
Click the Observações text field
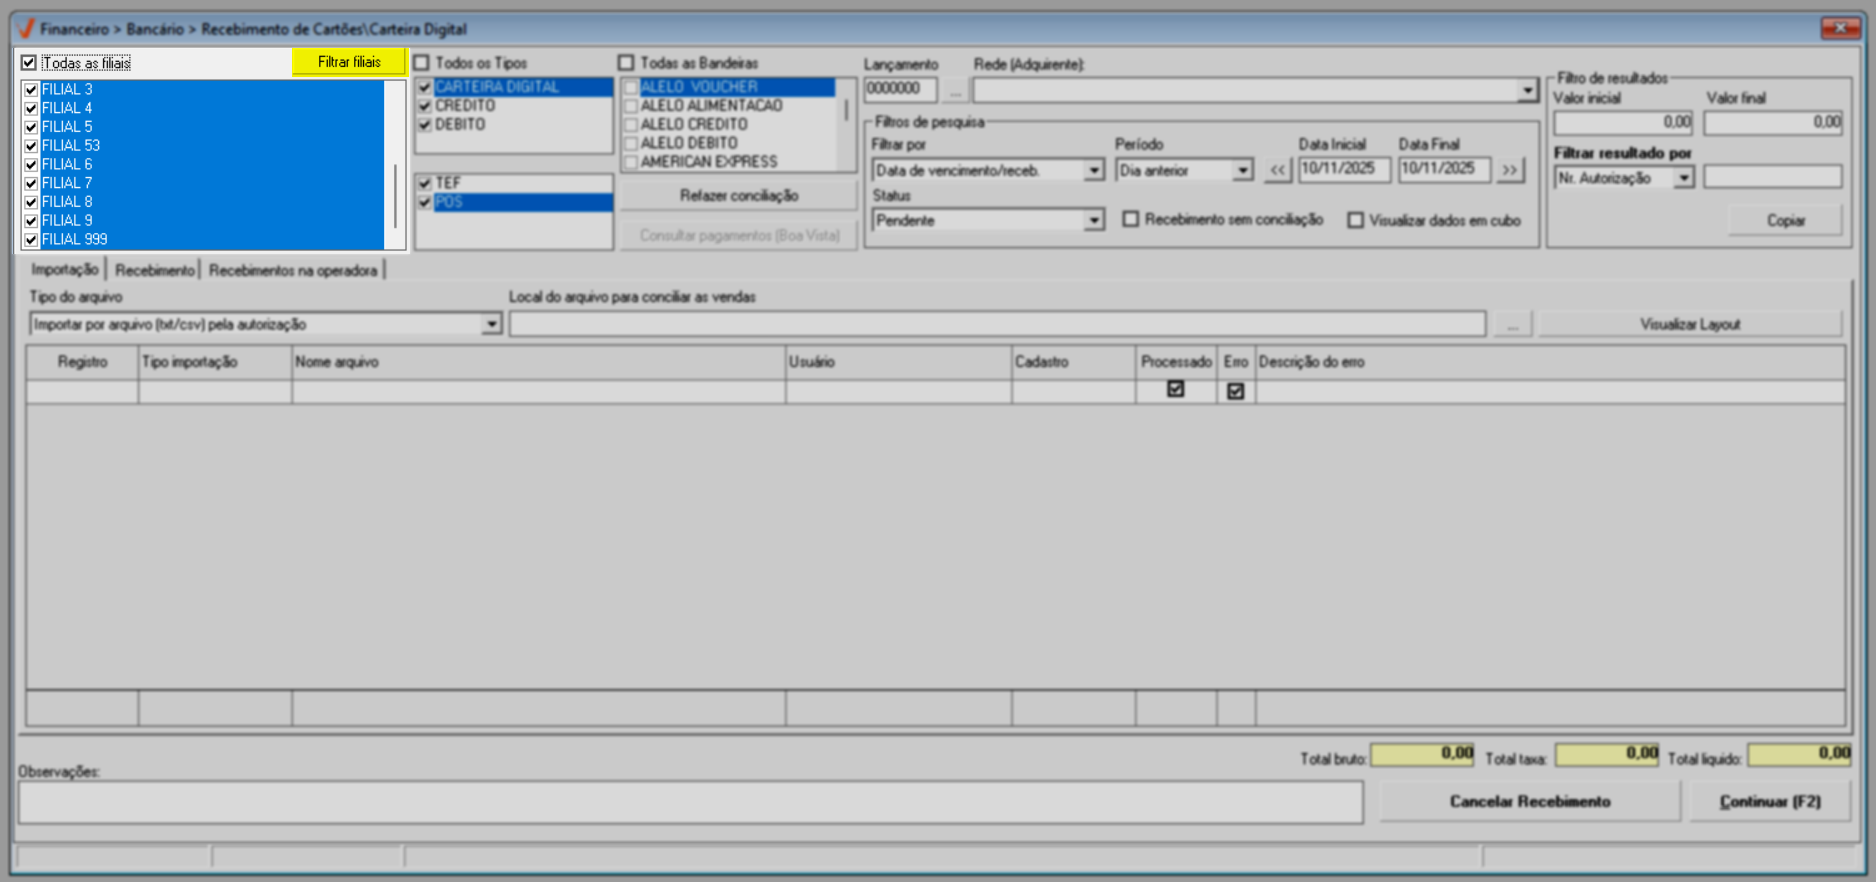tap(690, 803)
